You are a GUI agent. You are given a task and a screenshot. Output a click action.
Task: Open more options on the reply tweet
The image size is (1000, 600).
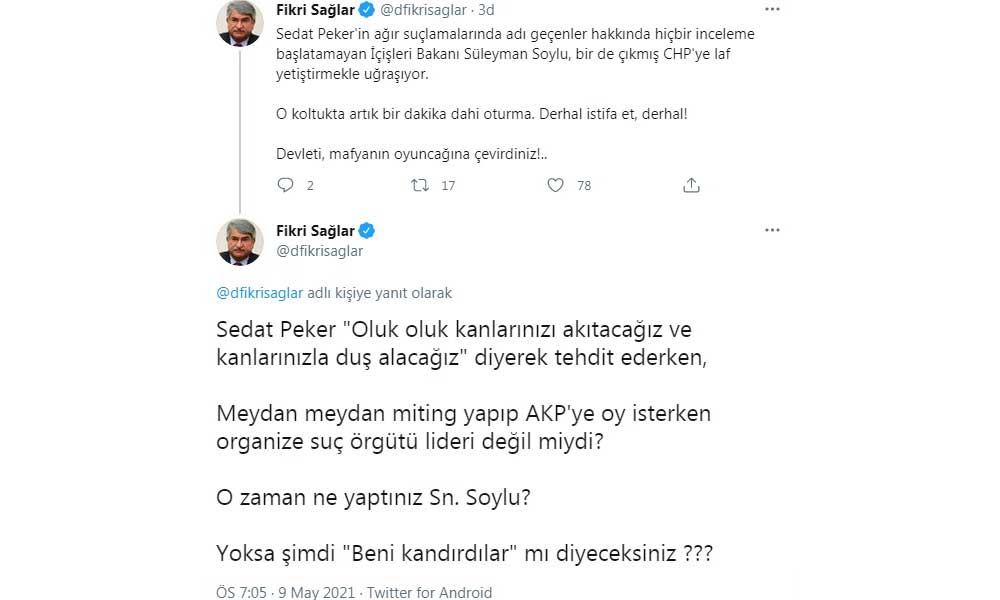tap(771, 230)
